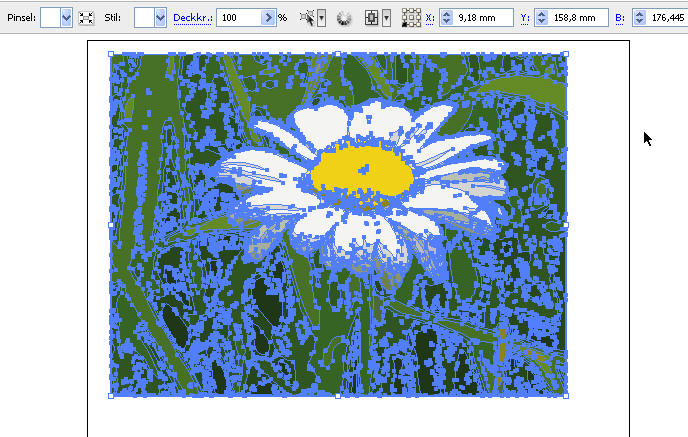
Task: Click the brush stroke options icon next to Pinsel
Action: [86, 18]
